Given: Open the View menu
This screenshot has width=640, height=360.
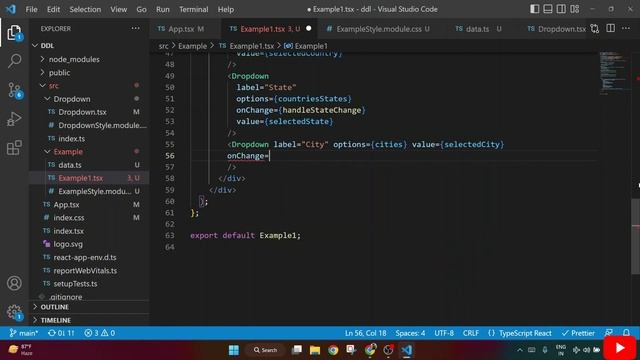Looking at the screenshot, I should coord(118,9).
